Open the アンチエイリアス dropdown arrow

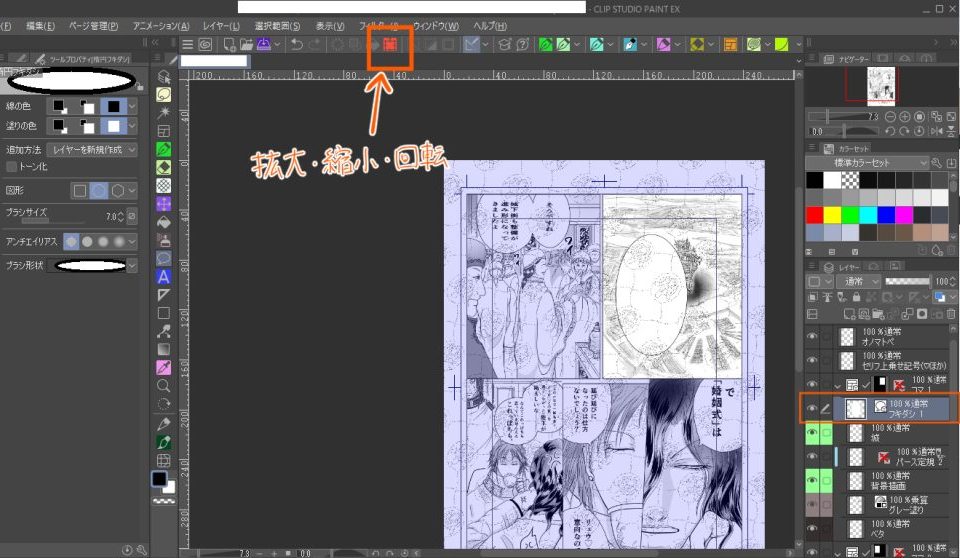coord(132,242)
